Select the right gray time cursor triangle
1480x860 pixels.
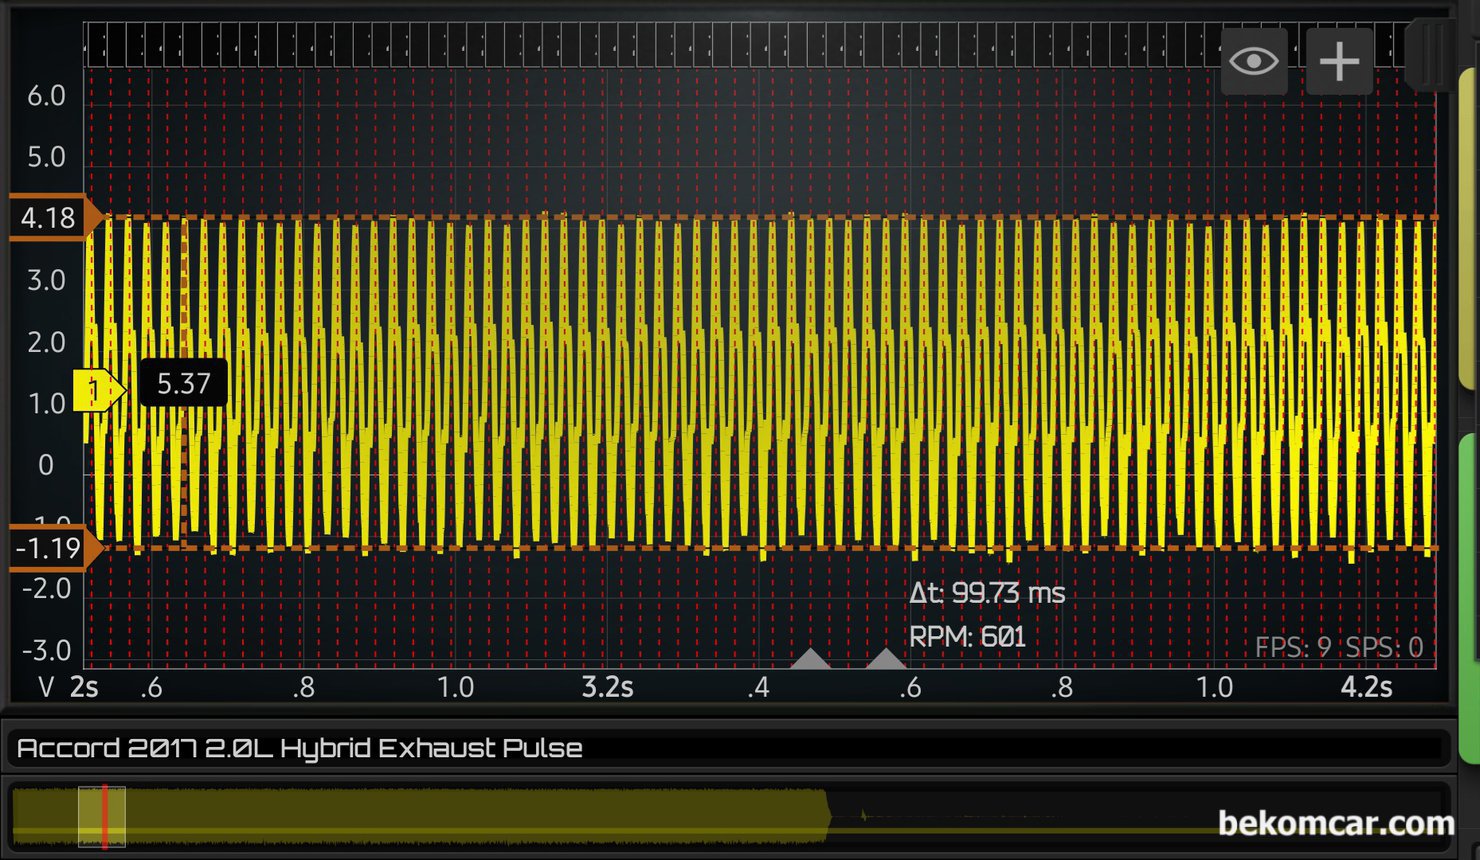click(x=885, y=659)
